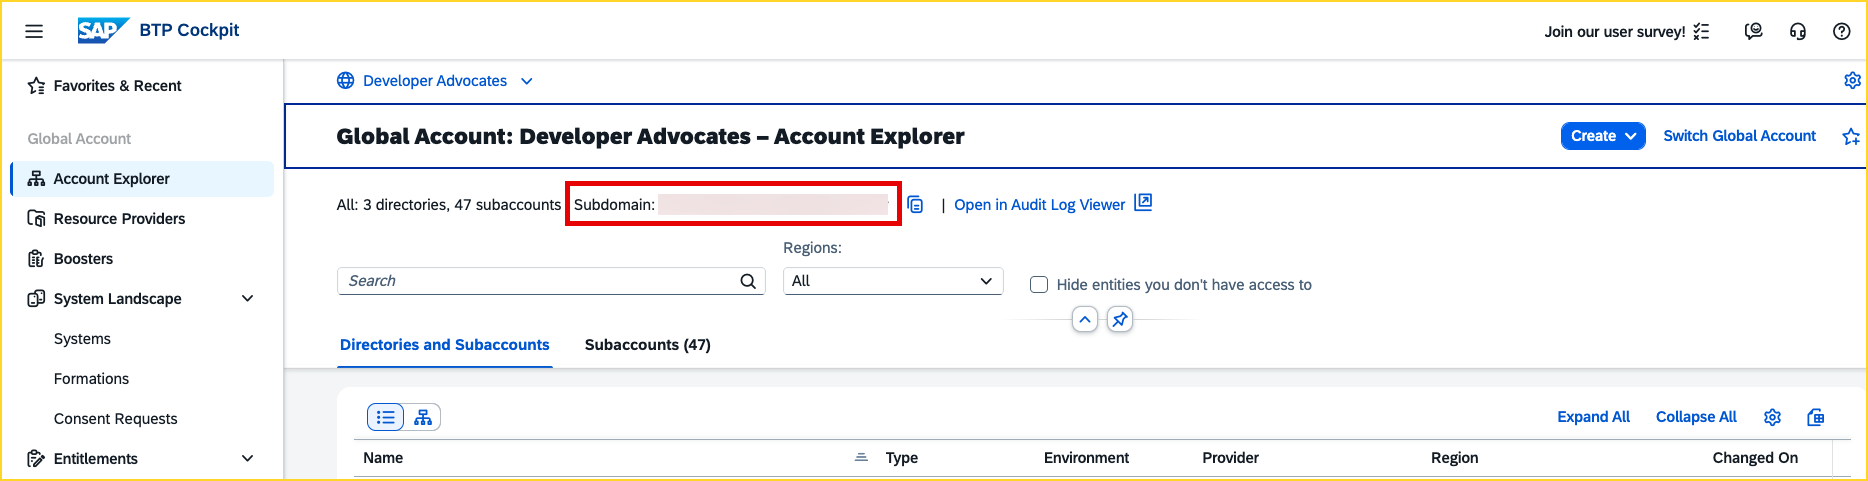
Task: Open settings gear at top right corner
Action: point(1853,81)
